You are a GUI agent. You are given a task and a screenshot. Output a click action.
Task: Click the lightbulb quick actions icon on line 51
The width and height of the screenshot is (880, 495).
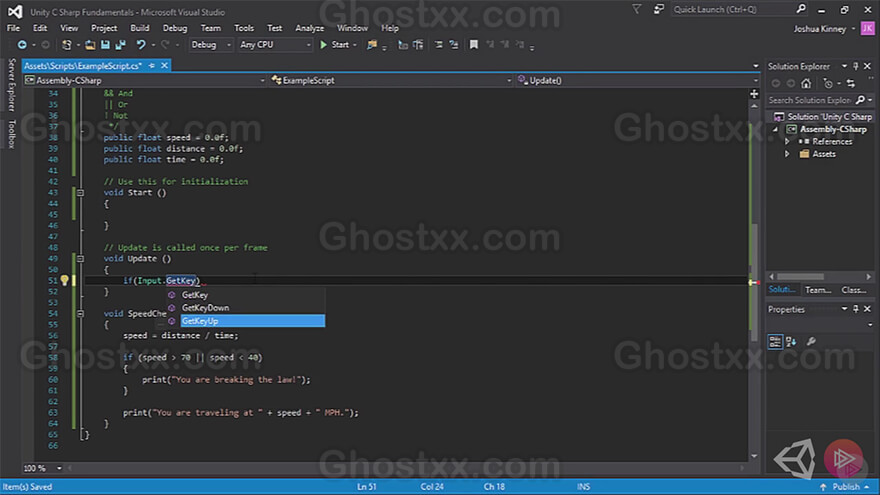64,280
